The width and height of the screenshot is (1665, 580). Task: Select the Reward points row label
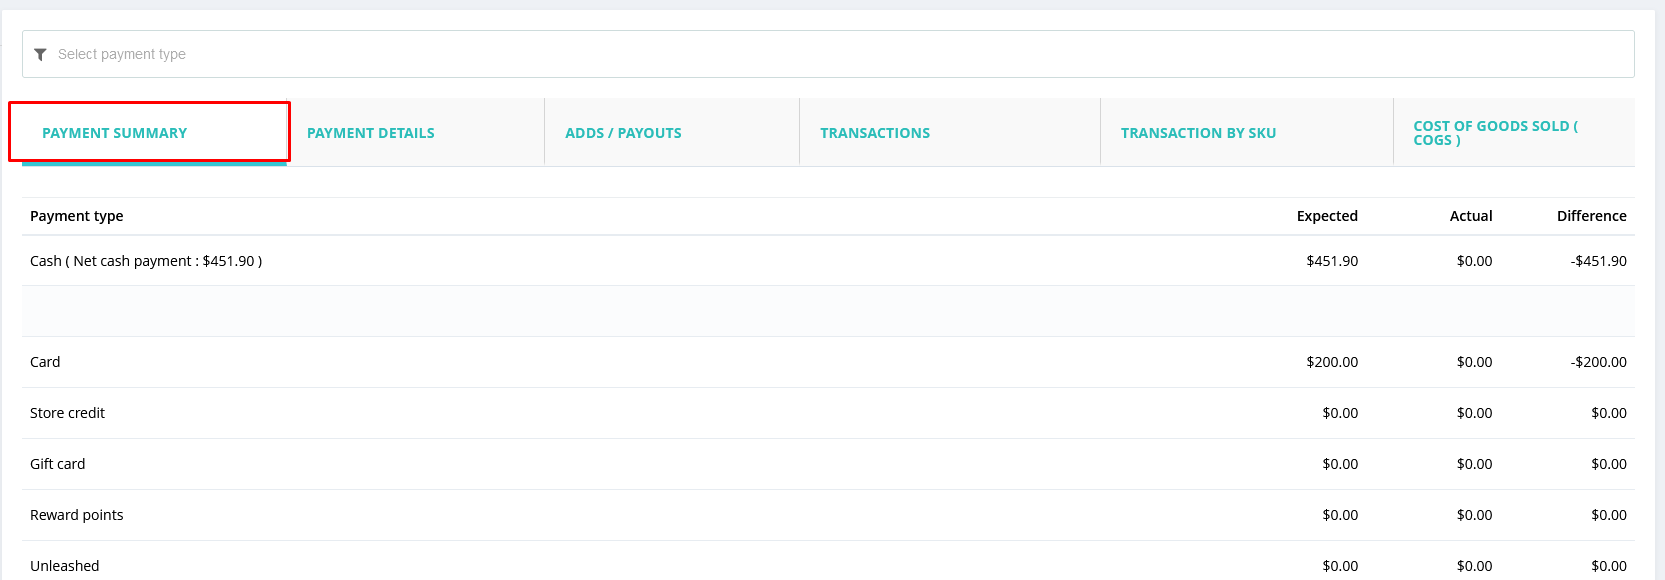(77, 515)
